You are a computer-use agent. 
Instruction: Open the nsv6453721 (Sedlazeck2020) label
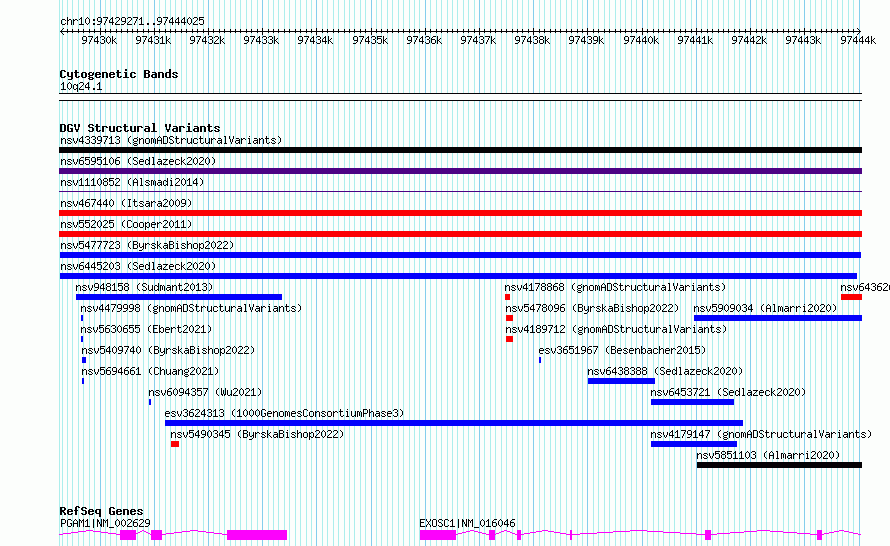tap(728, 392)
